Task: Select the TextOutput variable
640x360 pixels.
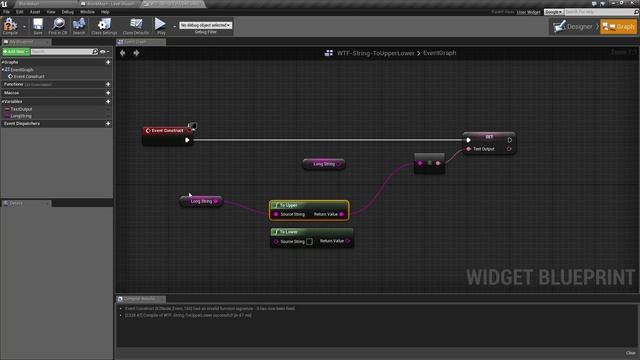Action: pos(21,109)
